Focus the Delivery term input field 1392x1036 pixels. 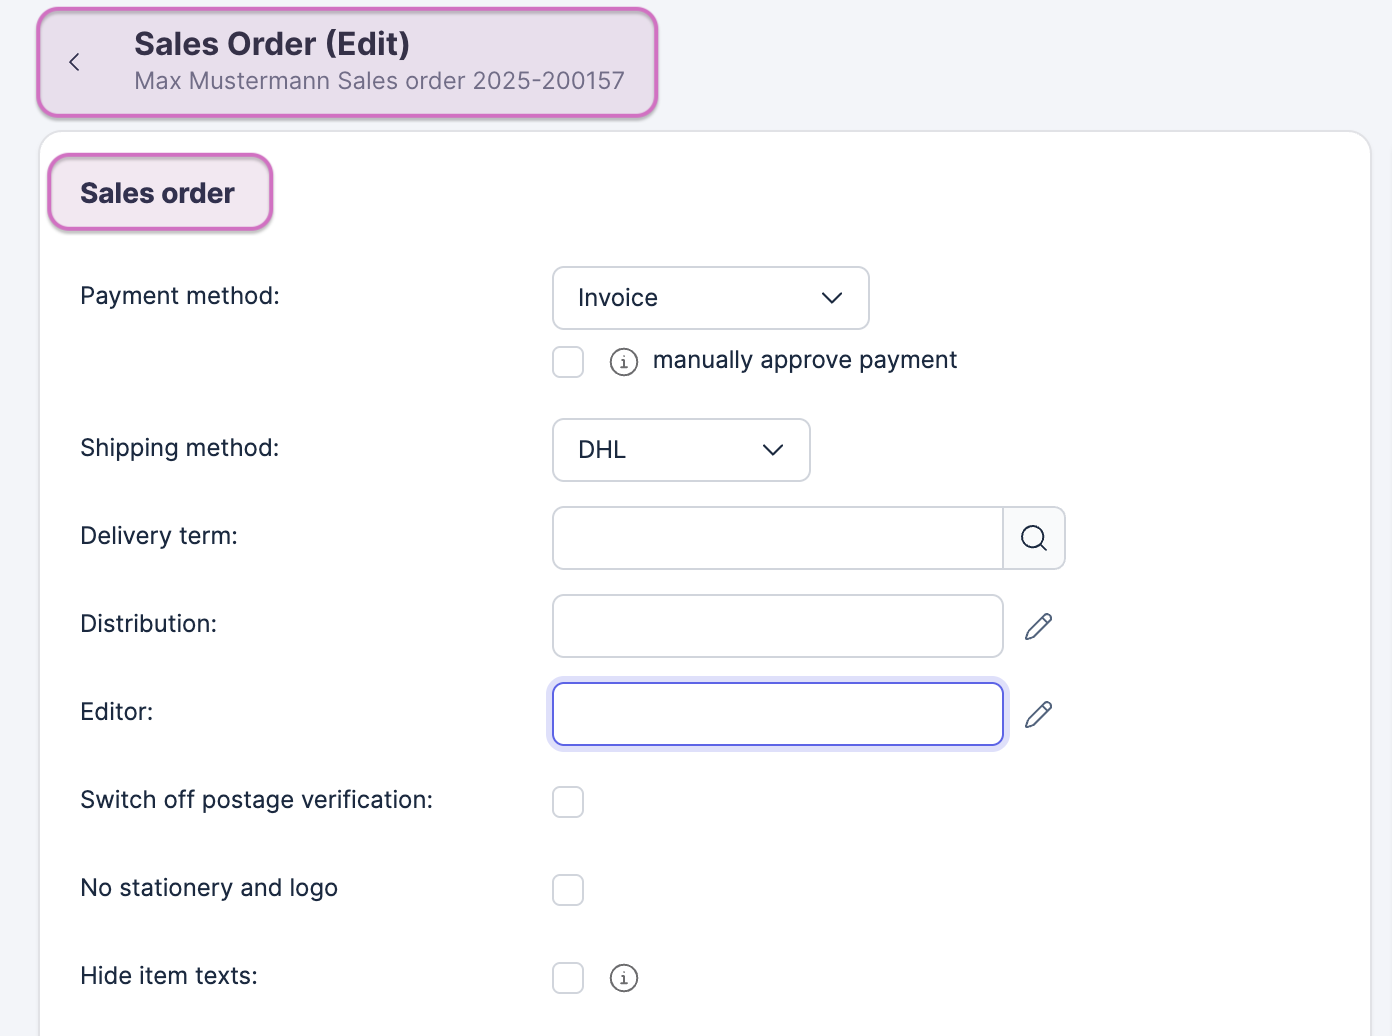pos(777,538)
